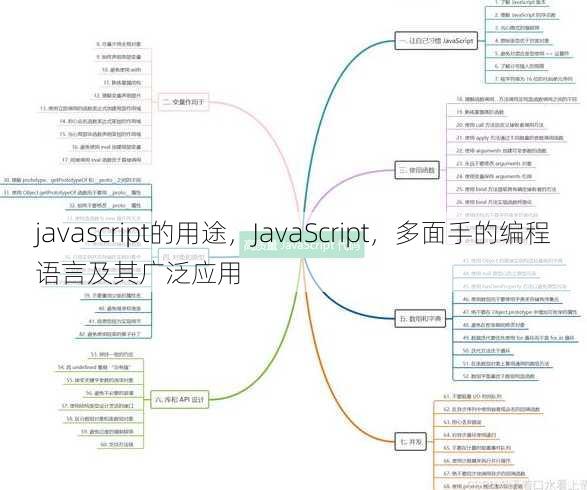Viewport: 587px width, 490px height.
Task: Click item 32 about never modifying __proto__
Action: pyautogui.click(x=105, y=206)
